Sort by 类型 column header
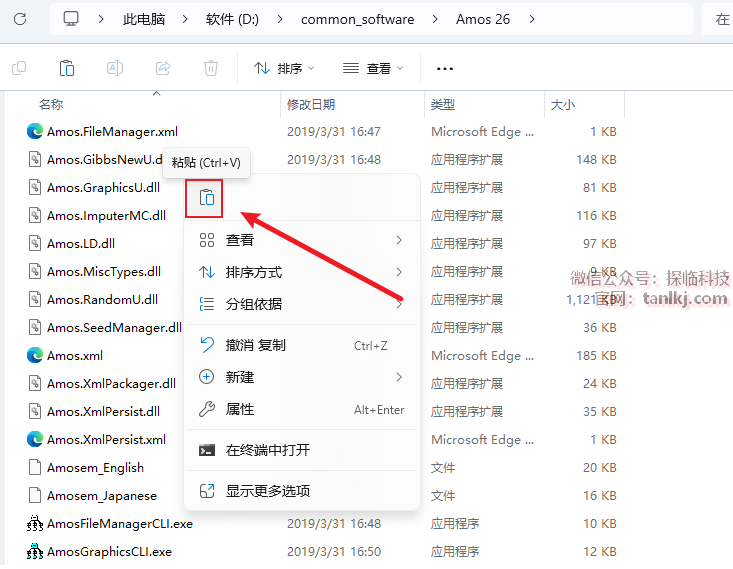This screenshot has height=569, width=733. click(x=443, y=104)
